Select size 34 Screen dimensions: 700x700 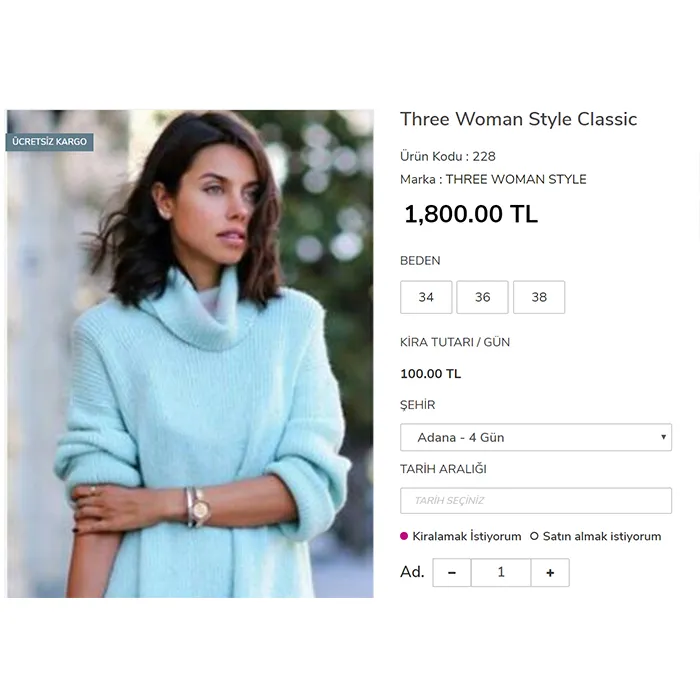(x=426, y=297)
